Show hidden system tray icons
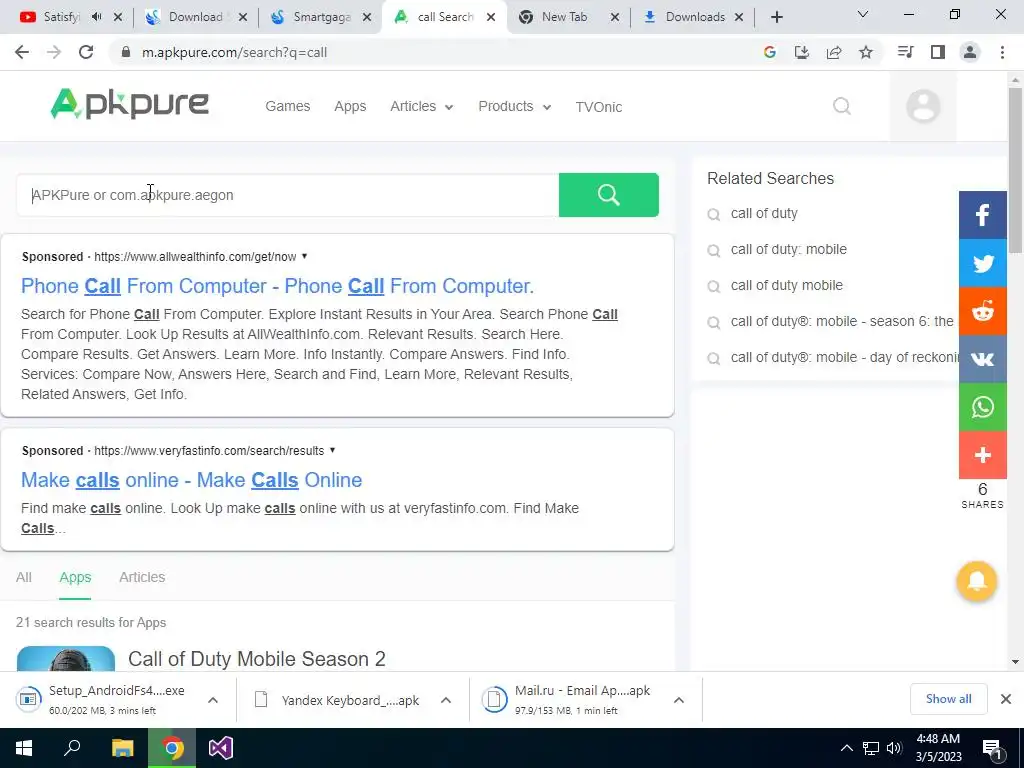 (x=846, y=748)
